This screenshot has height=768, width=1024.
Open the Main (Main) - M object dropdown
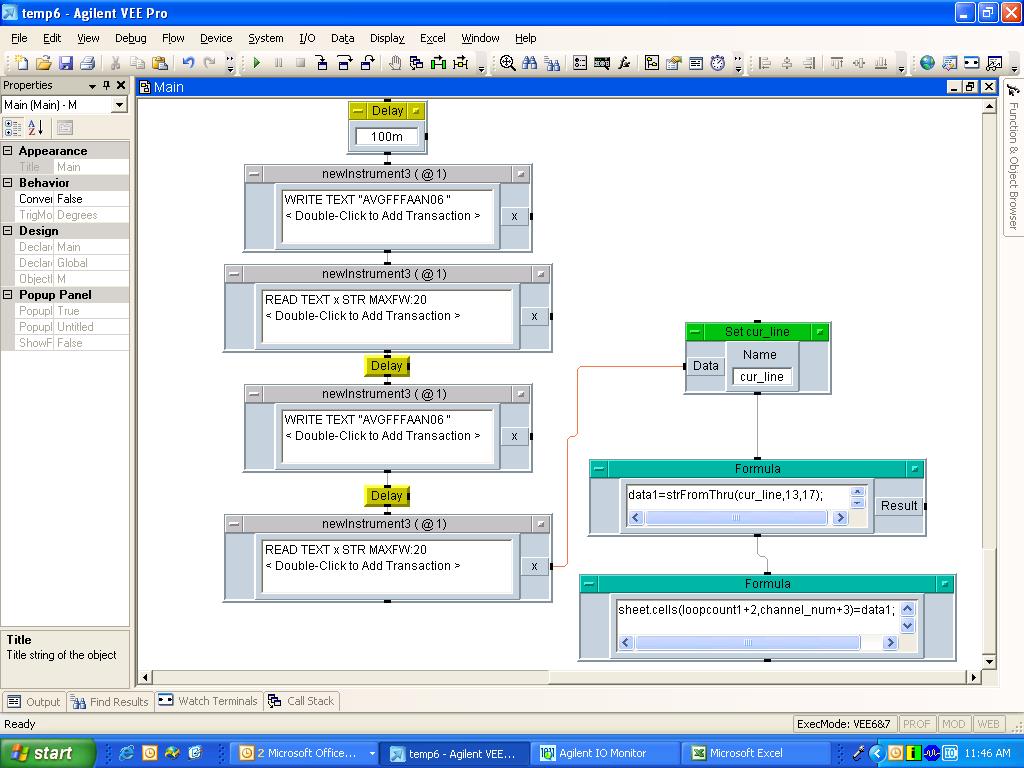click(x=119, y=105)
